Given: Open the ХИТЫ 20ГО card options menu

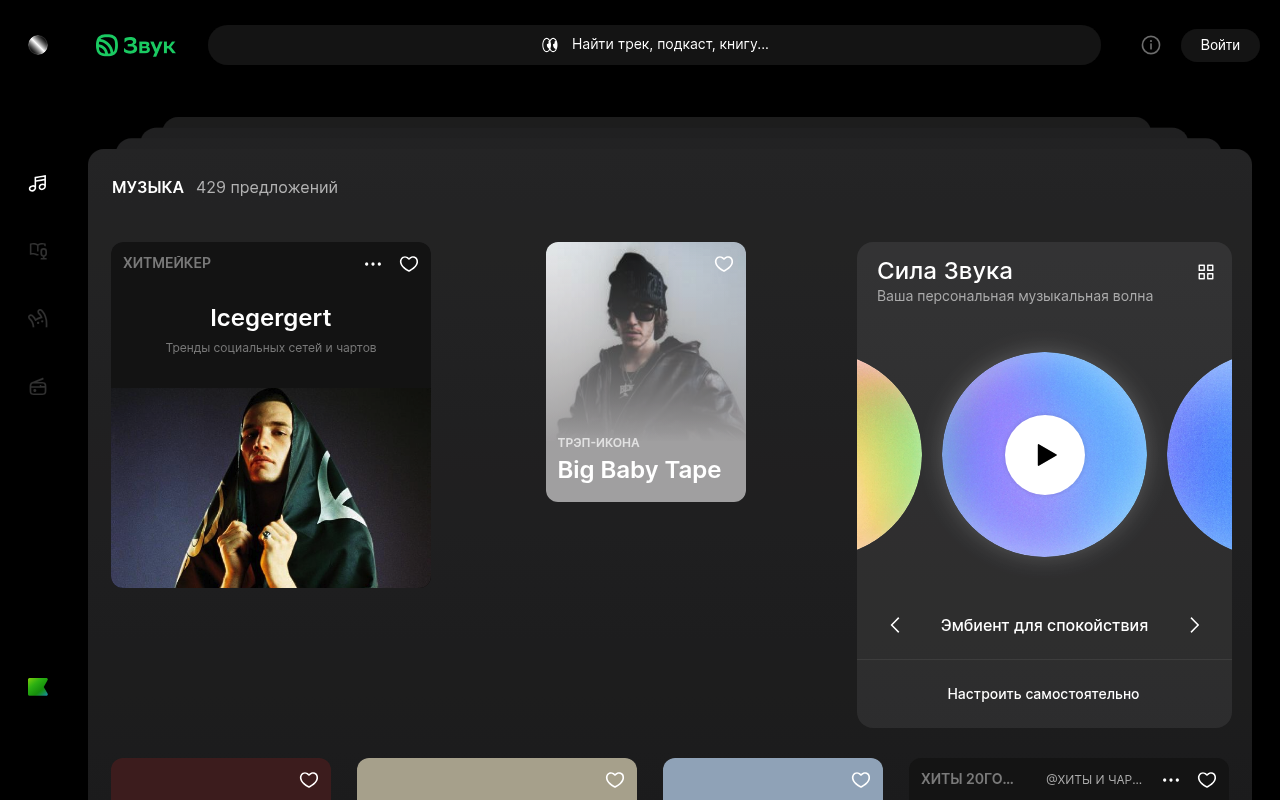Looking at the screenshot, I should pos(1171,780).
